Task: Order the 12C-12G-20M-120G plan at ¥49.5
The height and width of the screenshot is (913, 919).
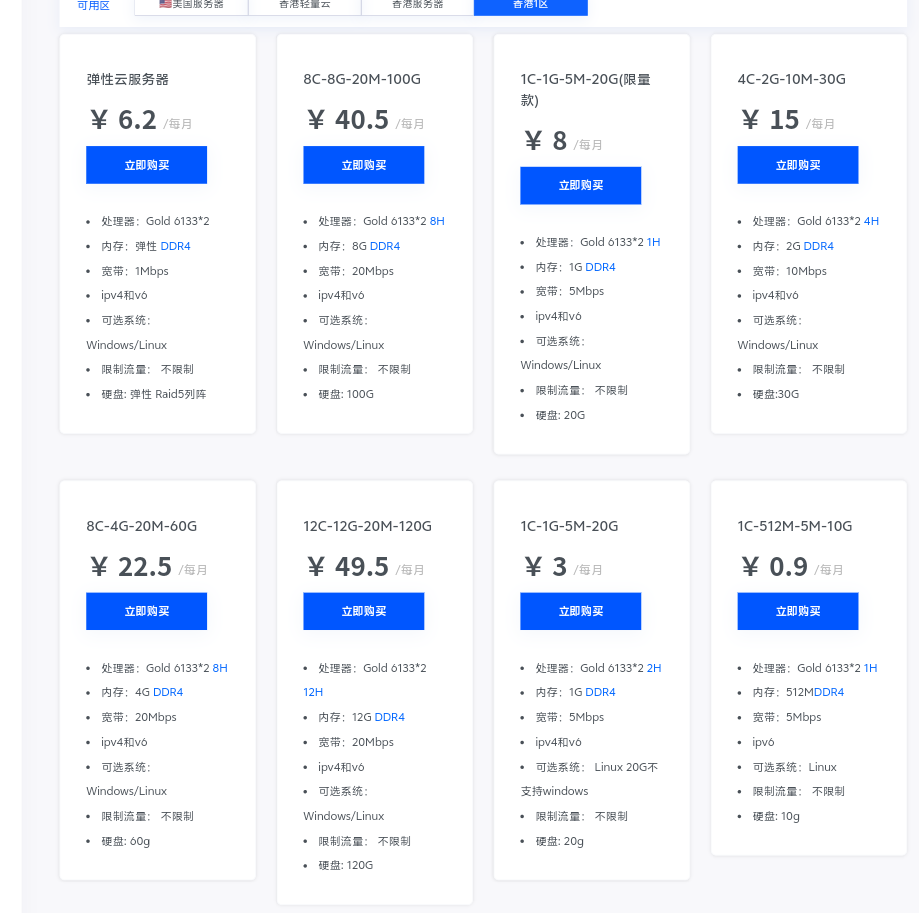Action: pyautogui.click(x=363, y=611)
